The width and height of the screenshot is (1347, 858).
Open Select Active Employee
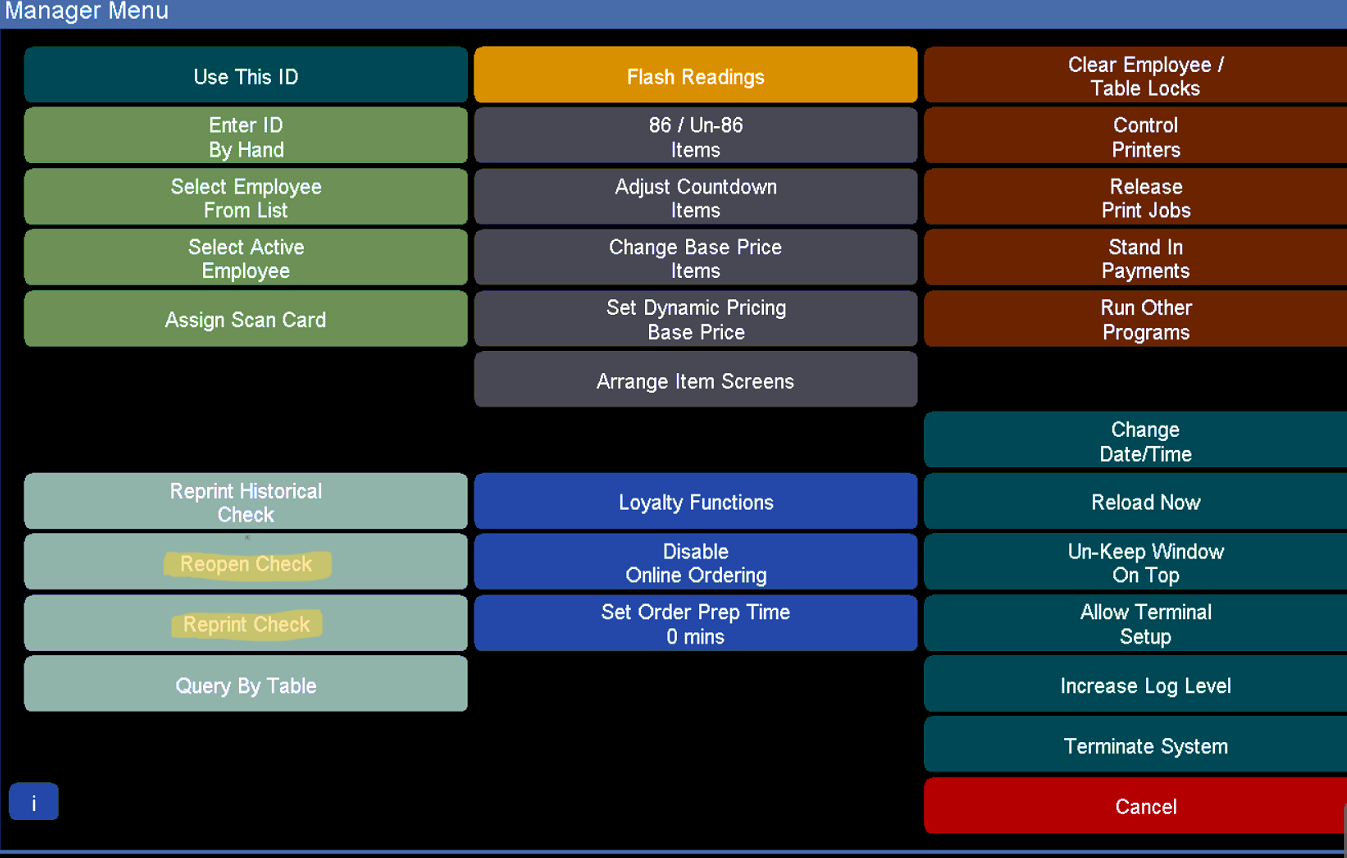point(246,258)
